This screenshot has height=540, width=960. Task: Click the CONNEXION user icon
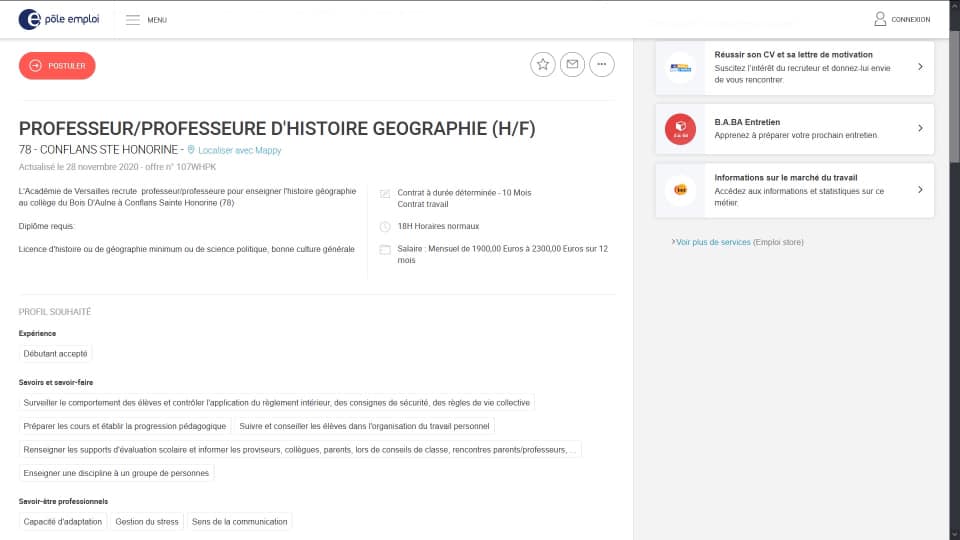[x=880, y=19]
